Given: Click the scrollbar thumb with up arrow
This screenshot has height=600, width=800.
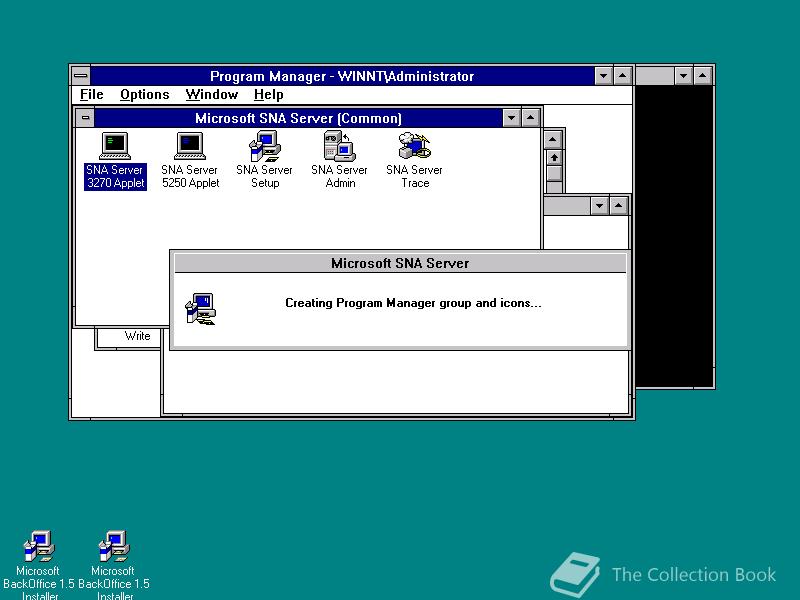Looking at the screenshot, I should tap(554, 158).
